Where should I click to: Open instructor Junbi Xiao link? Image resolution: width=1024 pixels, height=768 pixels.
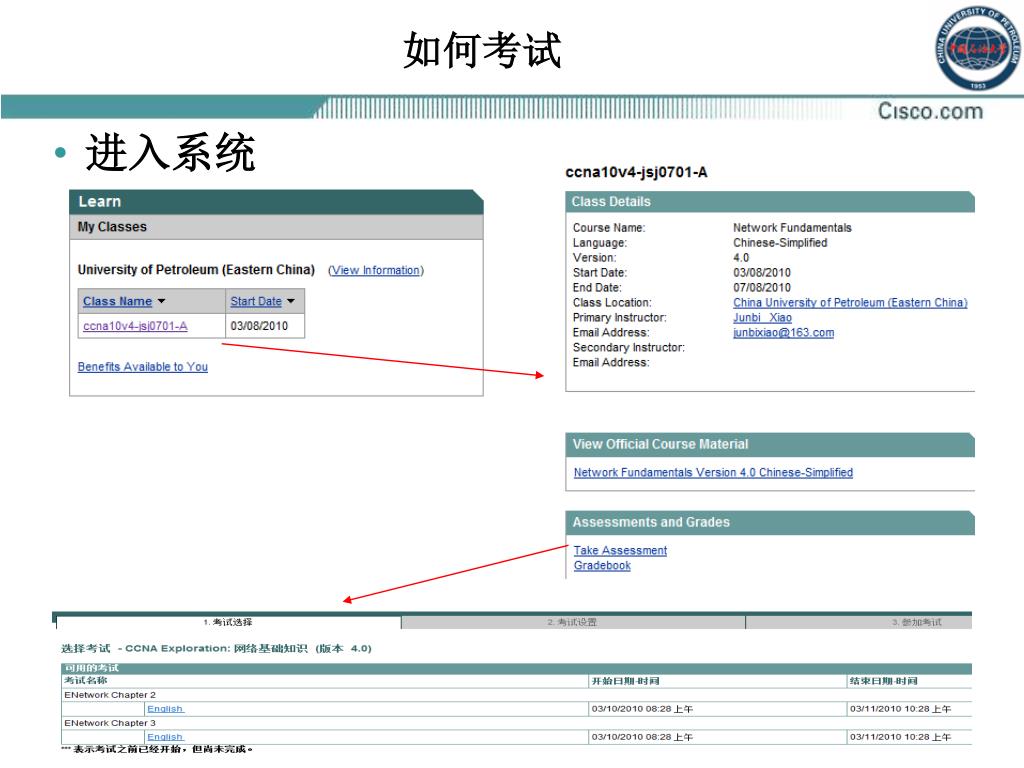coord(762,317)
